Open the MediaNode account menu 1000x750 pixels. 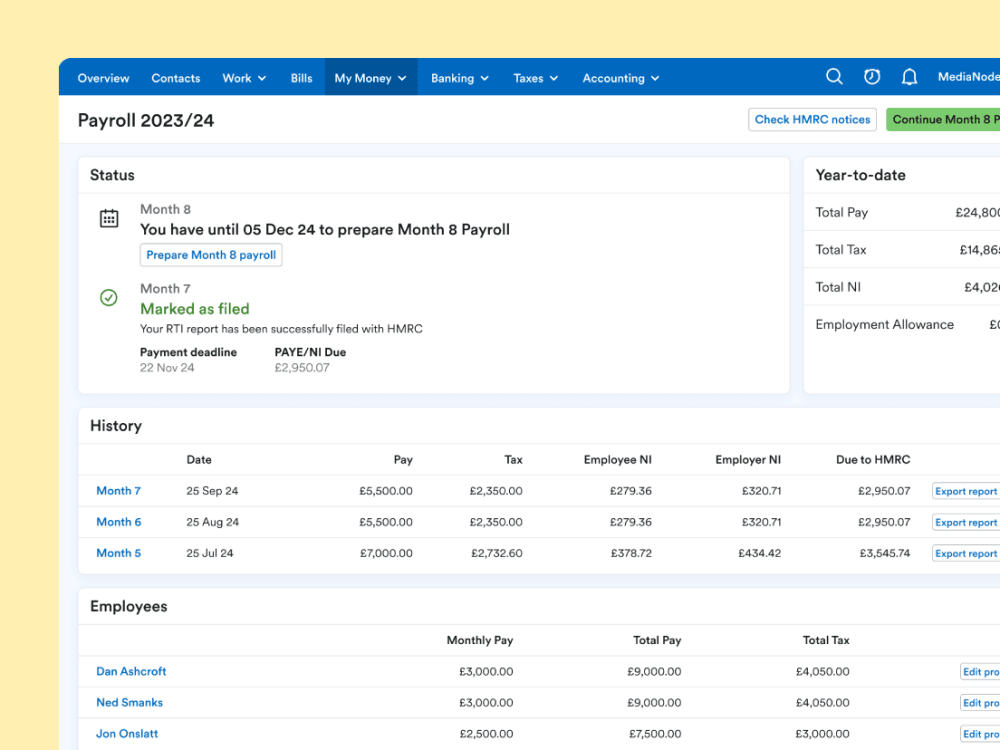(x=967, y=76)
